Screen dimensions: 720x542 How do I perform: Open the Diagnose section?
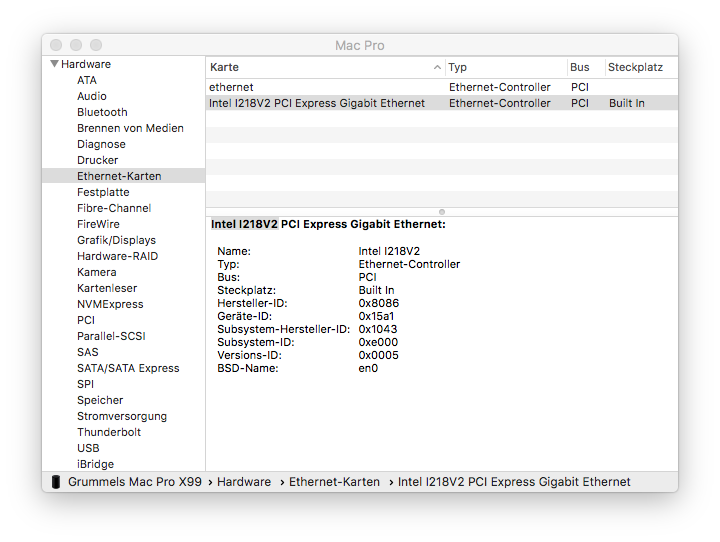point(101,144)
